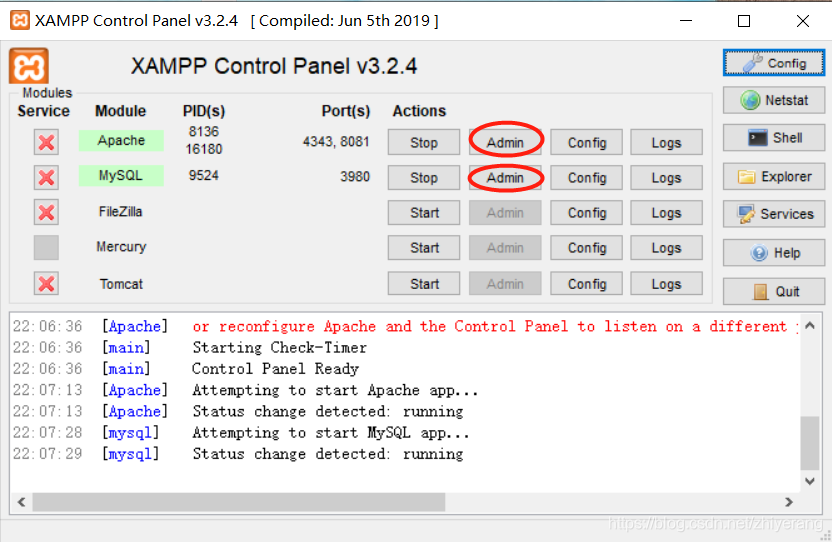
Task: Click Apache ports 4343, 8081
Action: click(336, 142)
